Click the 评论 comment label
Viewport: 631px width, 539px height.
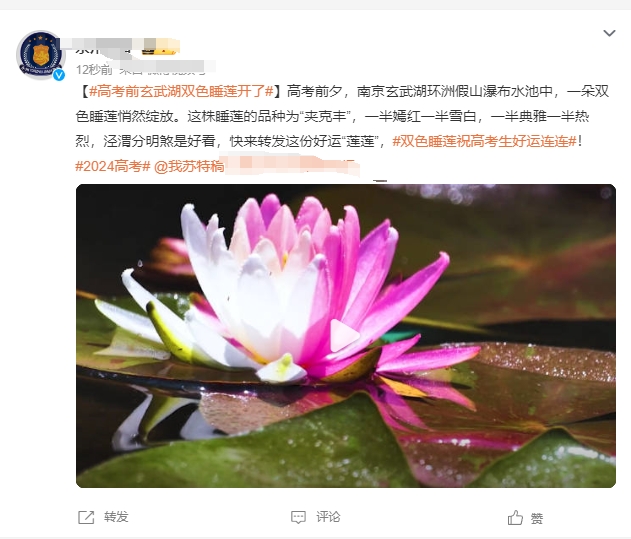[x=328, y=517]
